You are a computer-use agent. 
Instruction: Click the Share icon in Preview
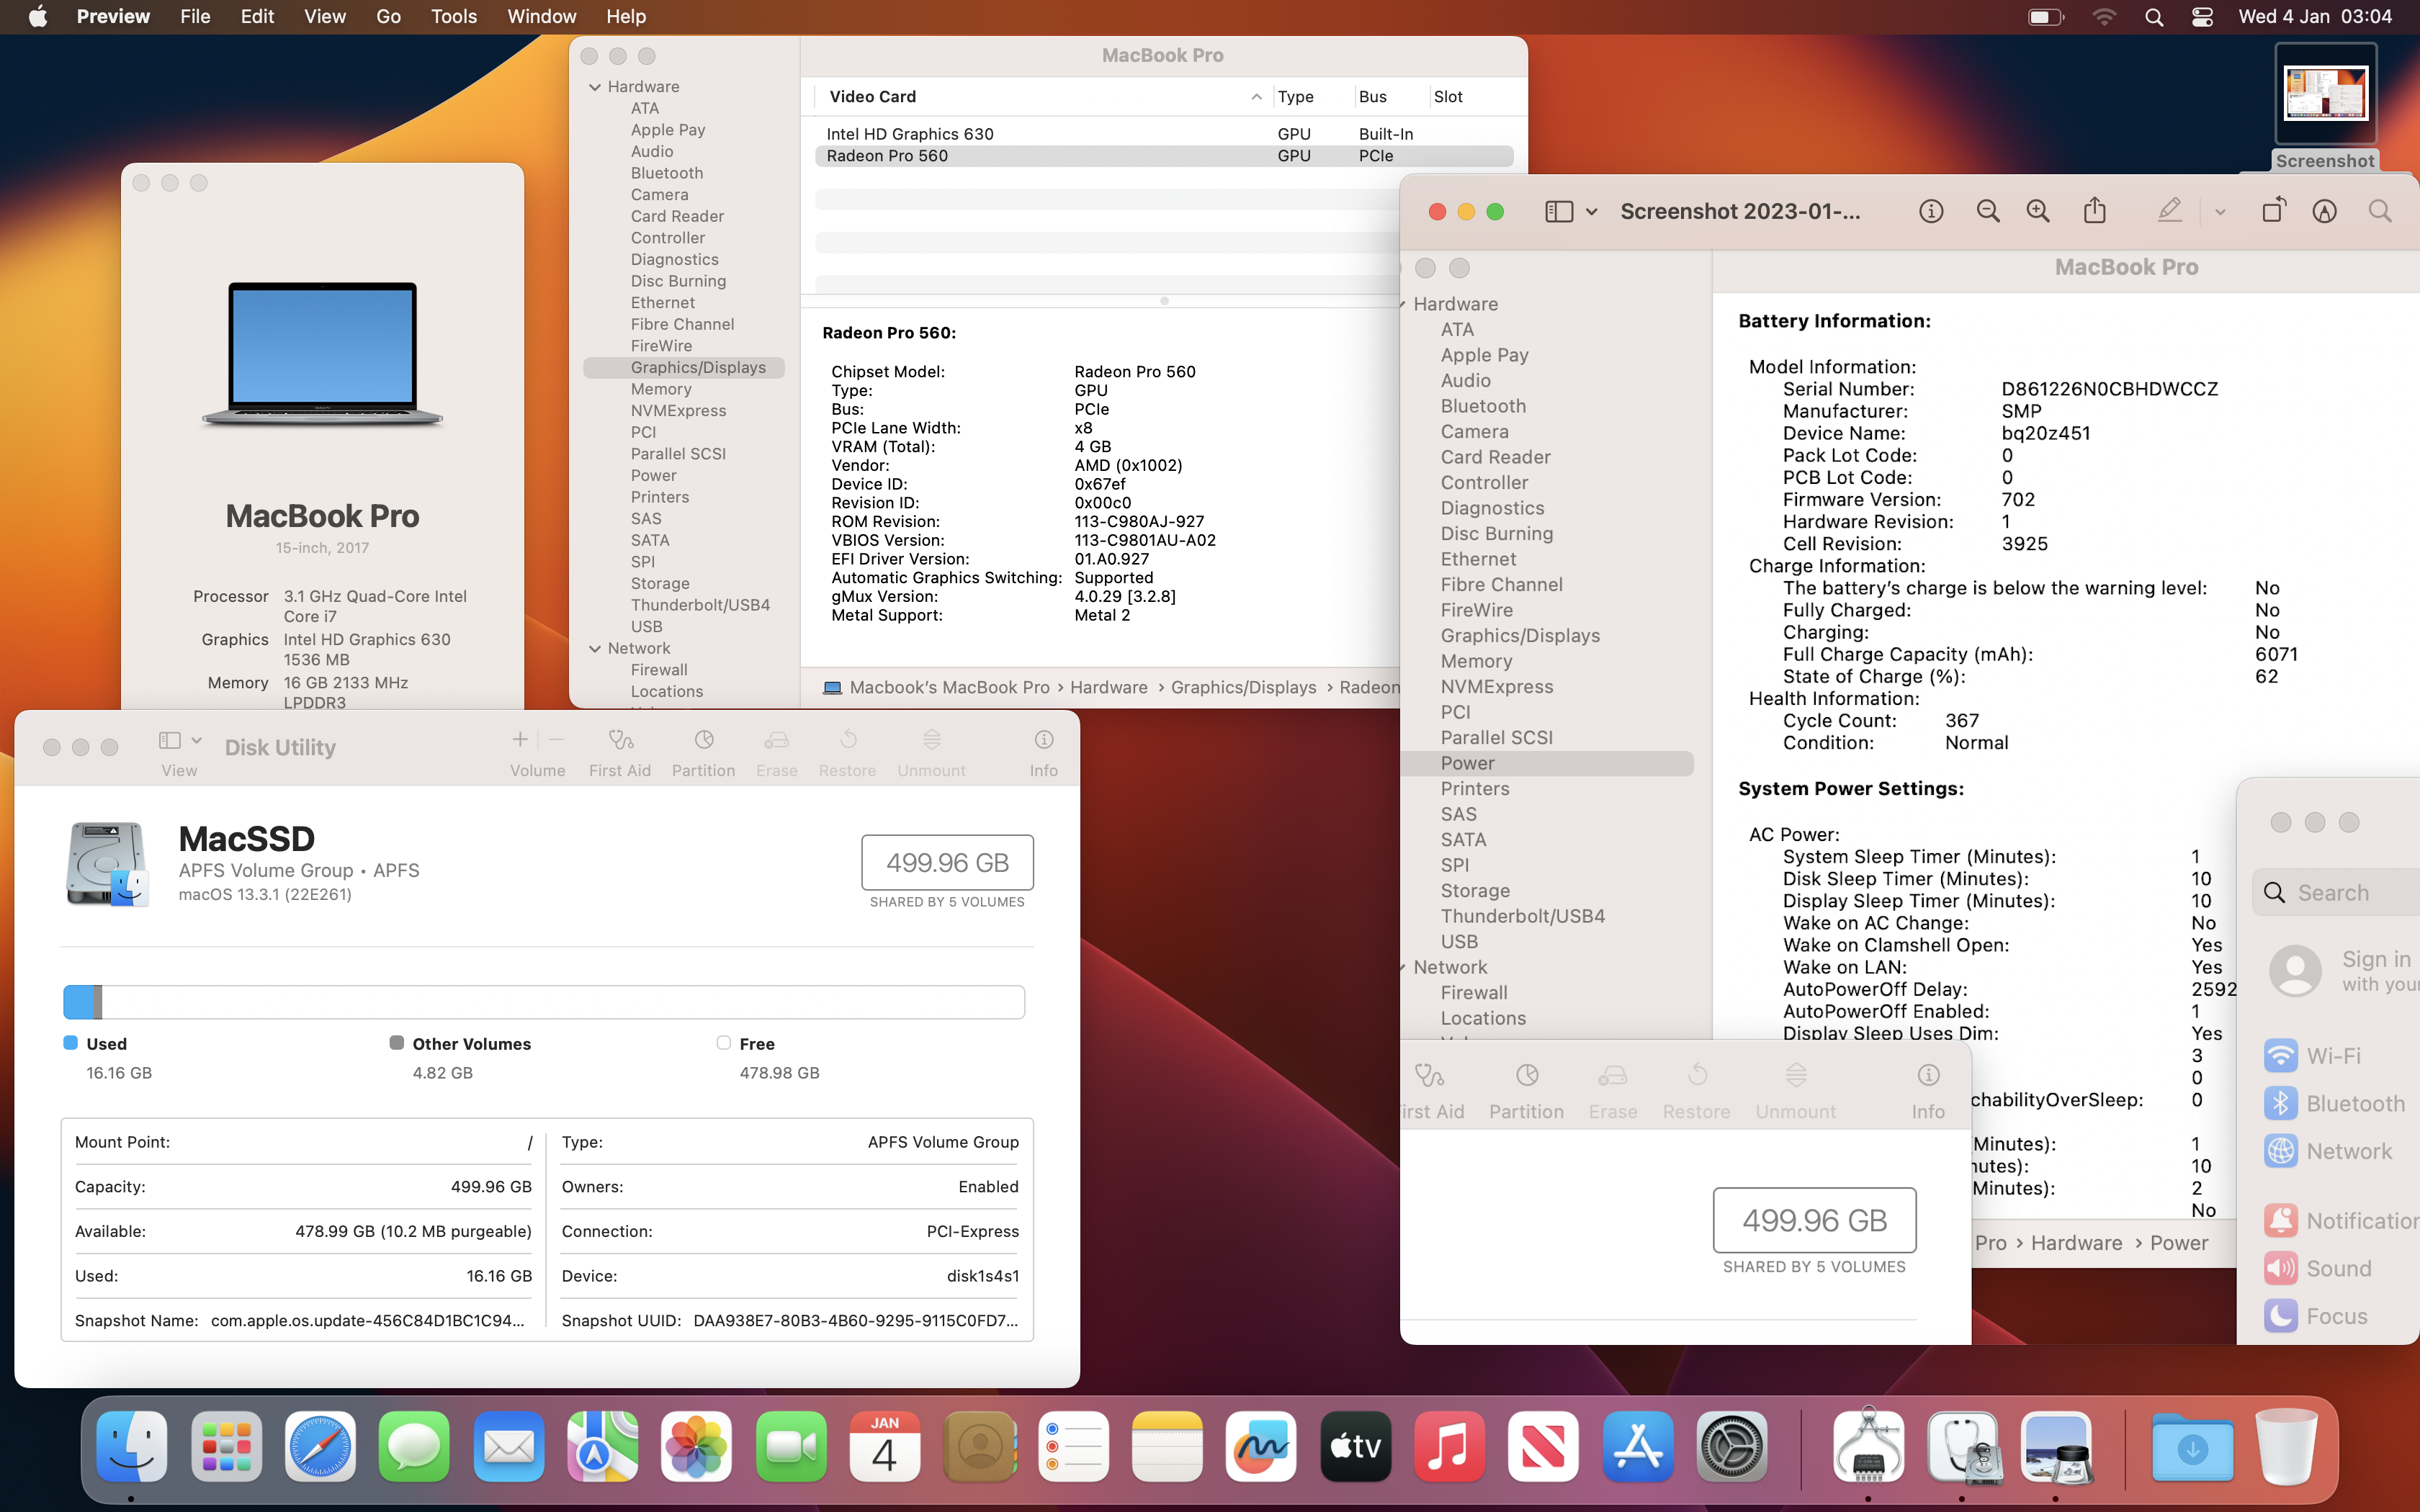tap(2095, 210)
